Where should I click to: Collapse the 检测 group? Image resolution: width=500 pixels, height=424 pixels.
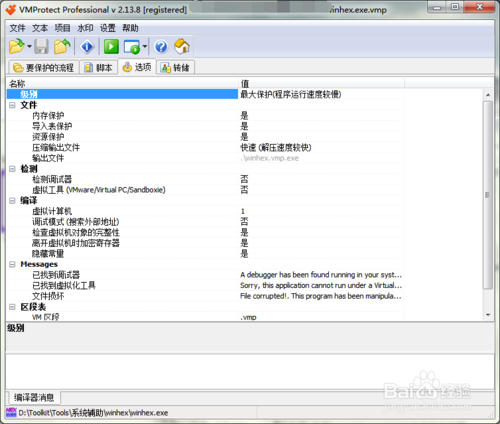[x=12, y=169]
